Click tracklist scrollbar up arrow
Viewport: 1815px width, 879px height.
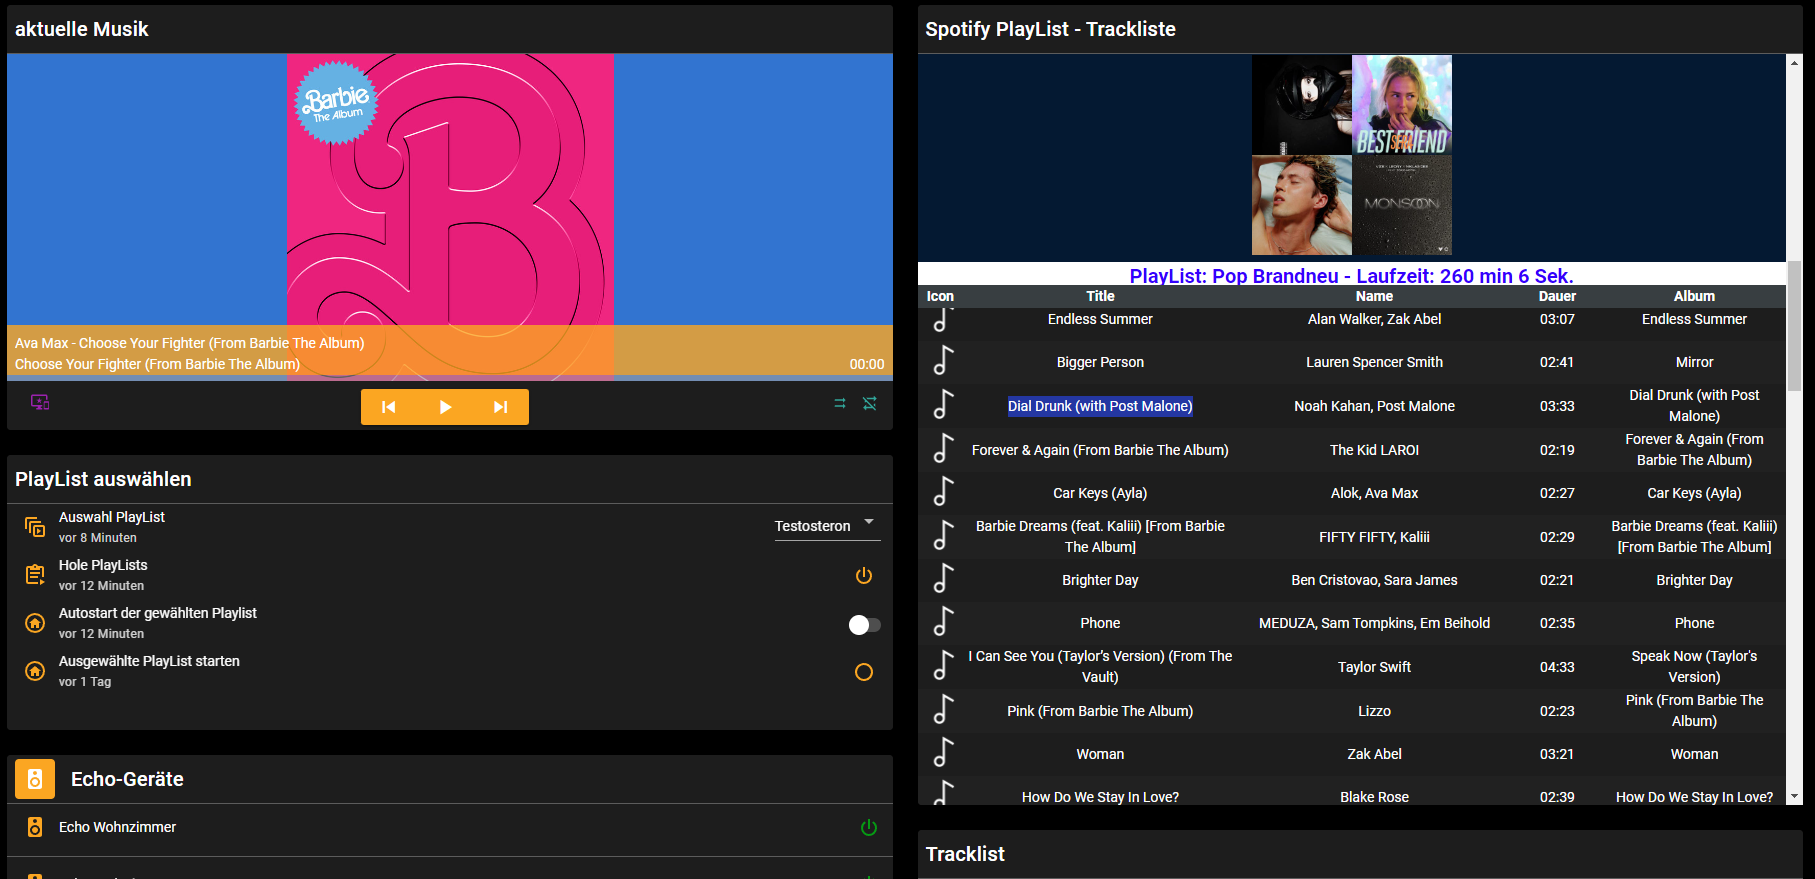tap(1794, 62)
